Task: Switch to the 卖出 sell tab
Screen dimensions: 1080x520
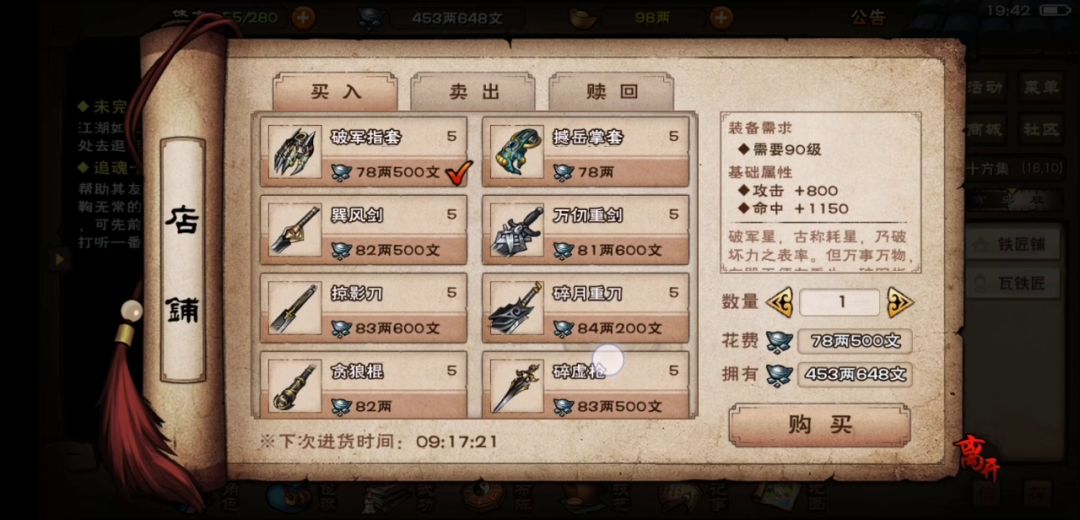Action: pos(473,92)
